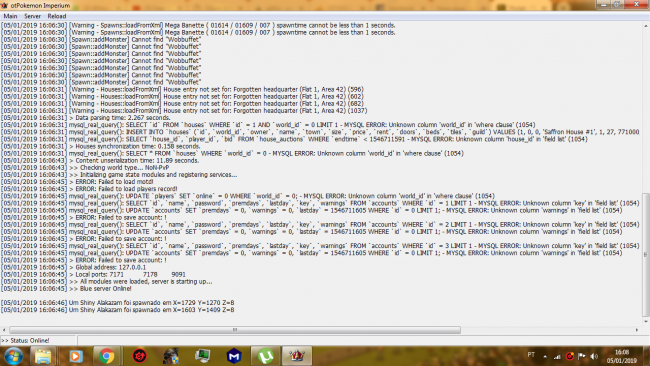Click the Windows Start orb
The image size is (650, 366).
(13, 356)
